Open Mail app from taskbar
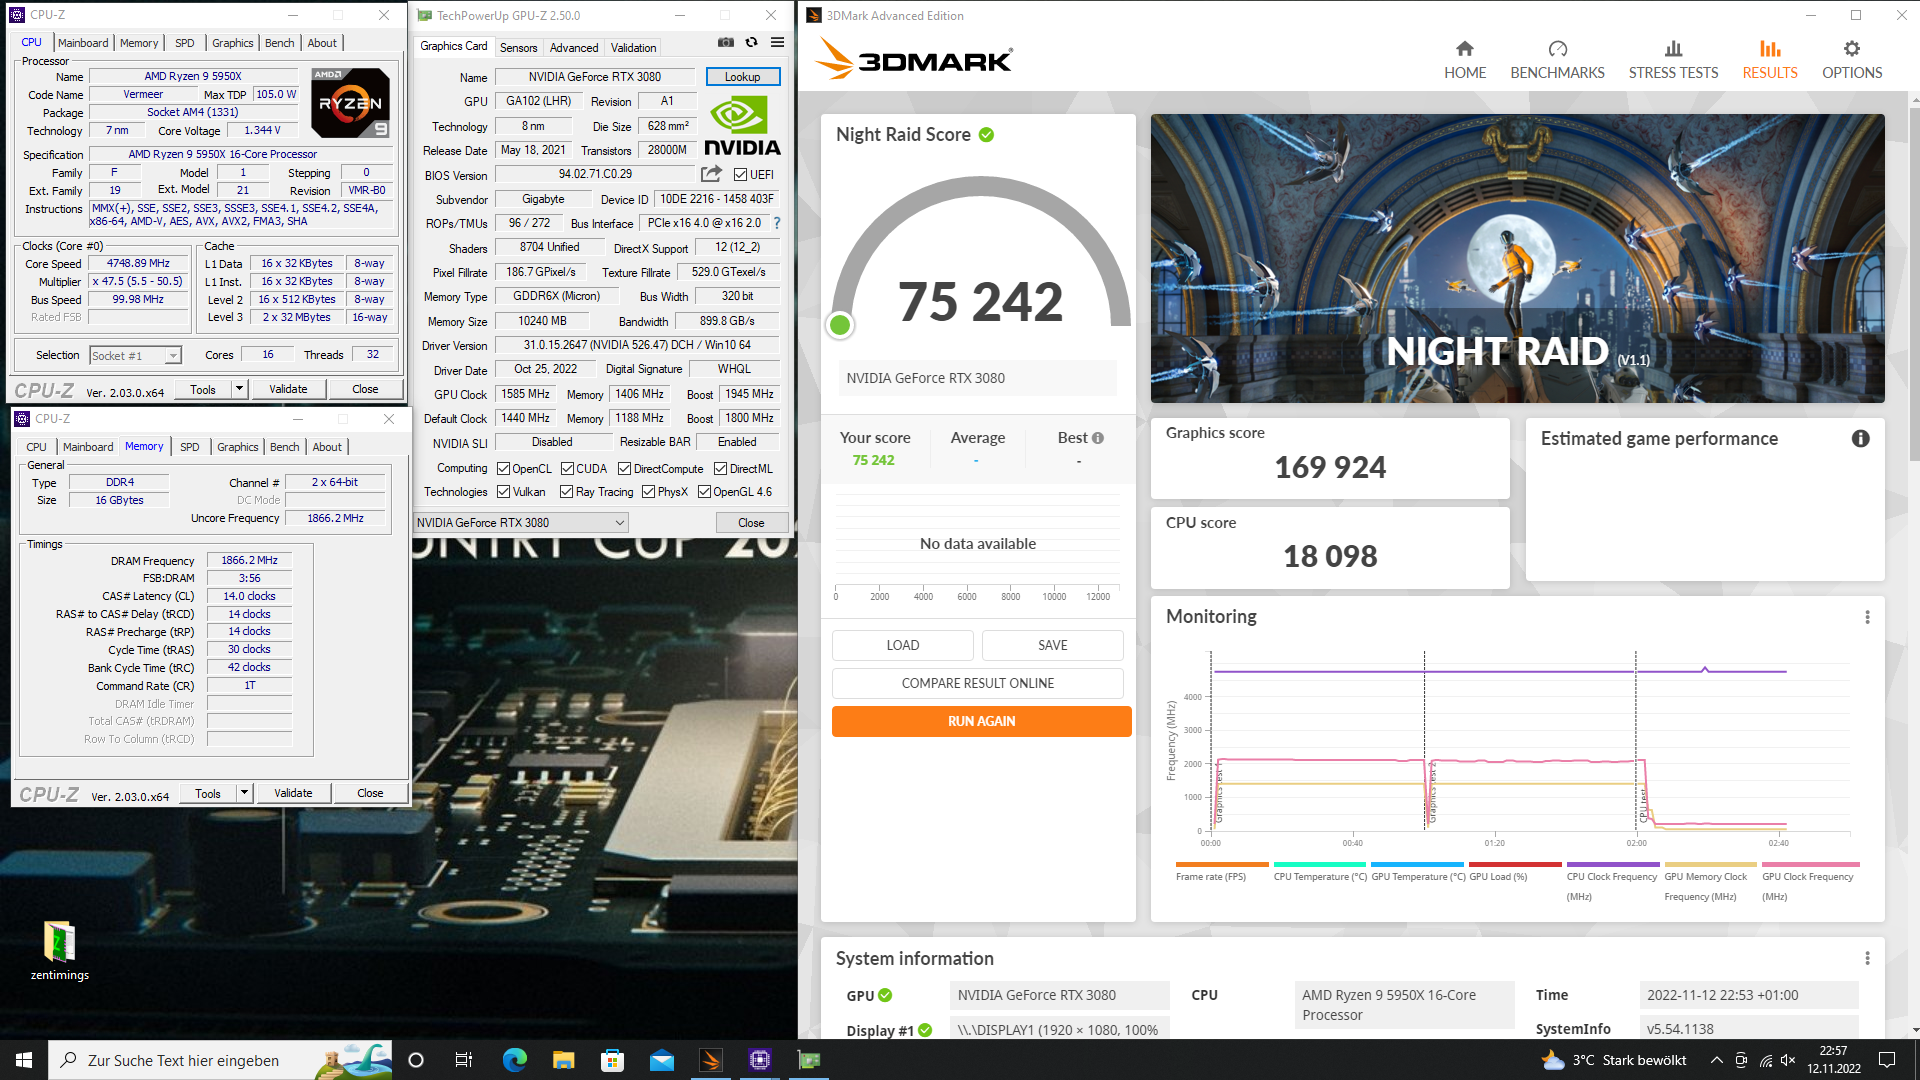This screenshot has width=1920, height=1080. pos(661,1060)
